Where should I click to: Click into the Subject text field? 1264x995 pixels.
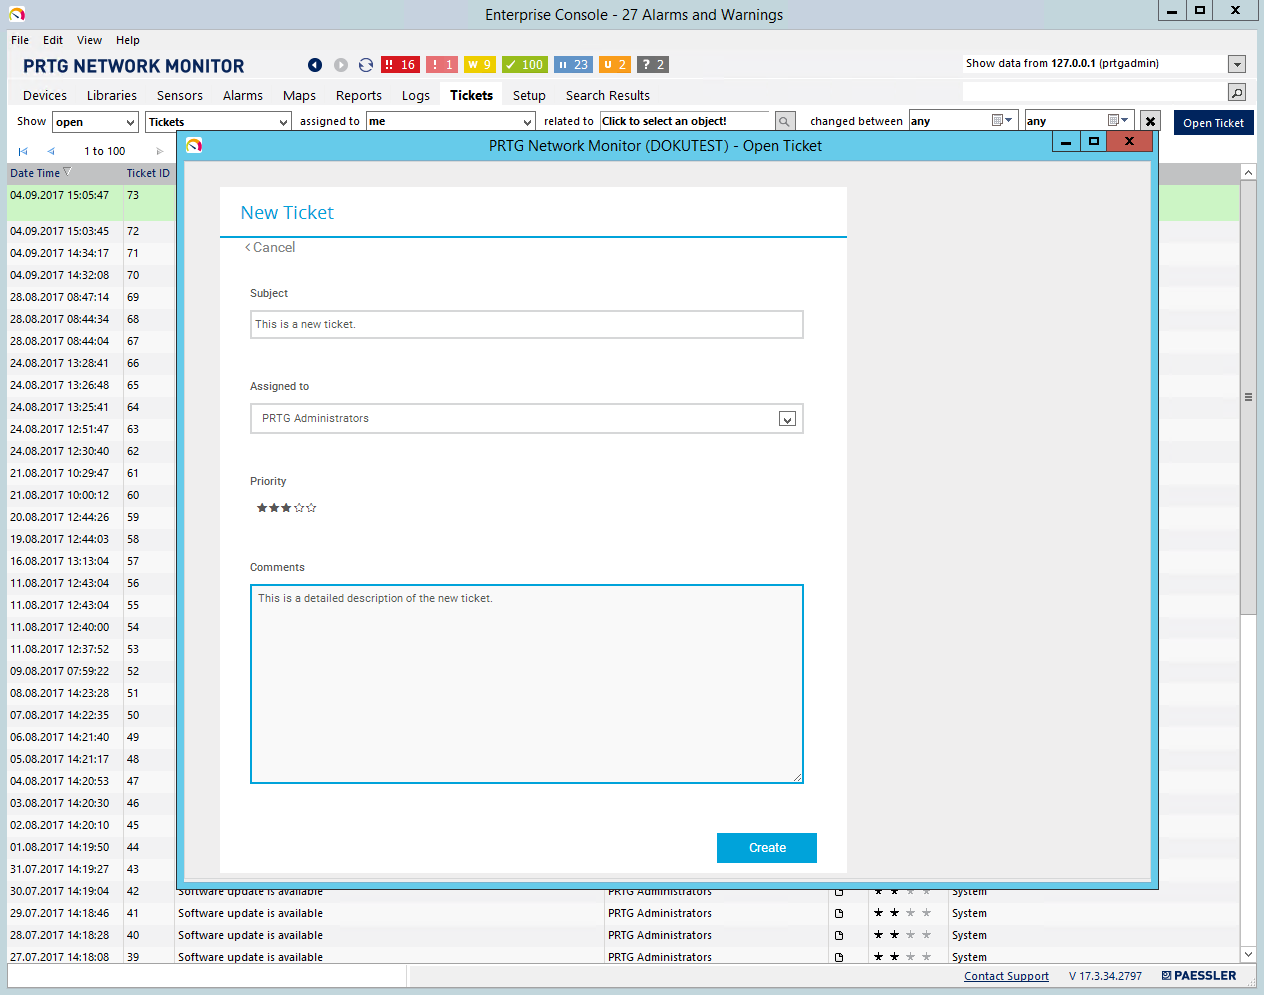point(526,325)
